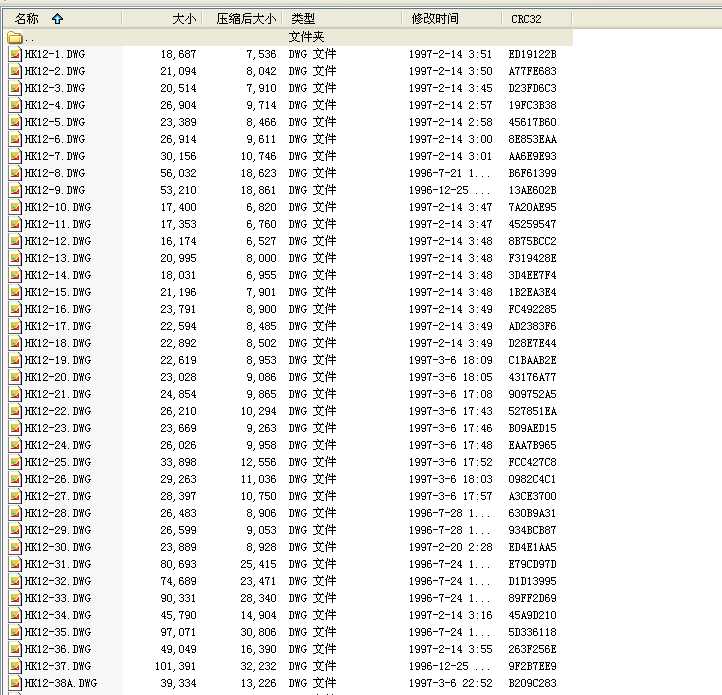Click the HK12-16.DWG file icon
The height and width of the screenshot is (695, 722).
[x=15, y=310]
